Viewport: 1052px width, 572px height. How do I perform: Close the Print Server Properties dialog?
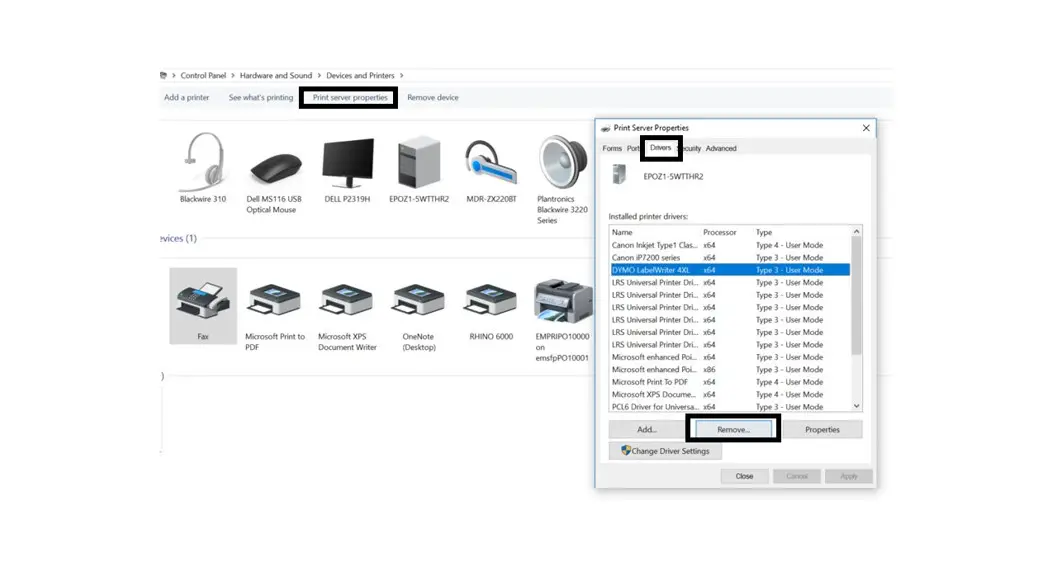(865, 128)
